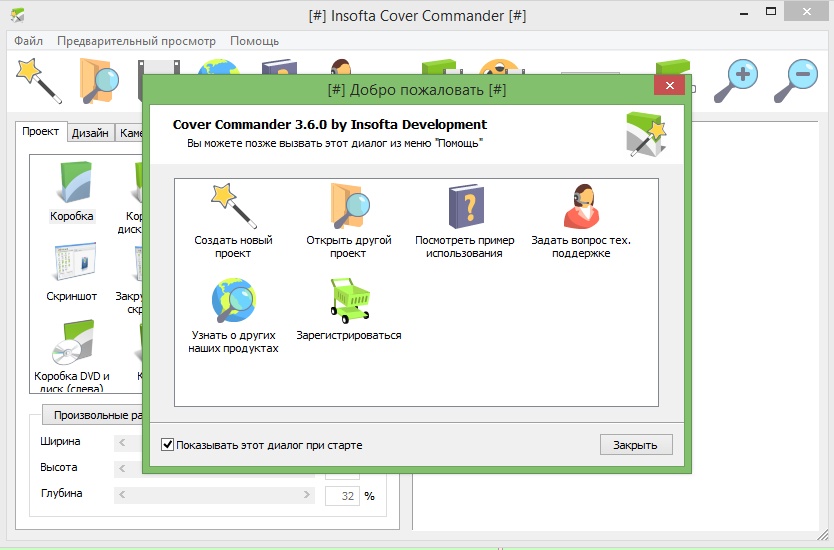Click the app icon in title bar
This screenshot has height=550, width=834.
pos(18,15)
